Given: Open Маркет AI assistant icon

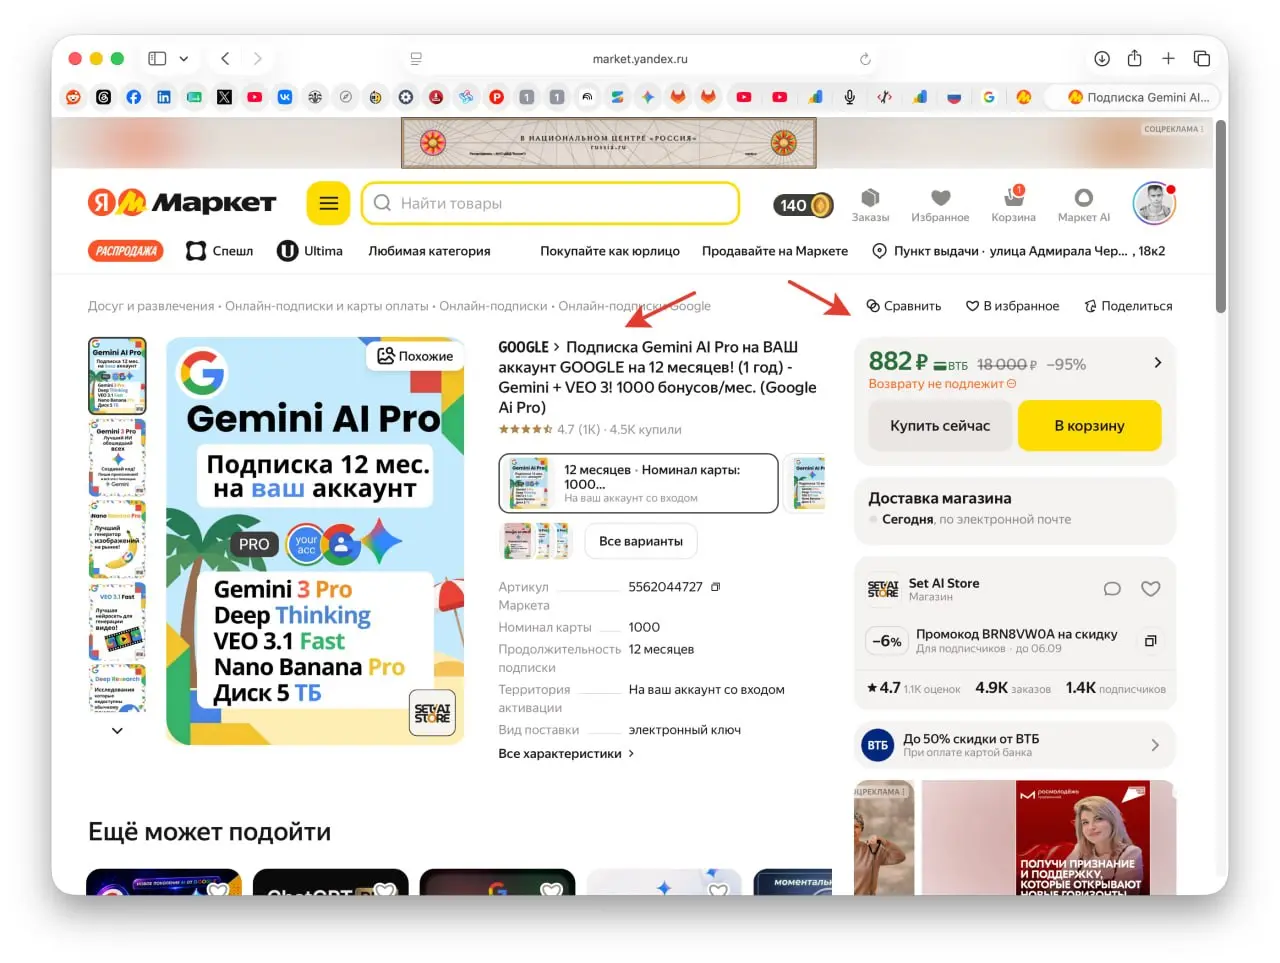Looking at the screenshot, I should tap(1083, 205).
